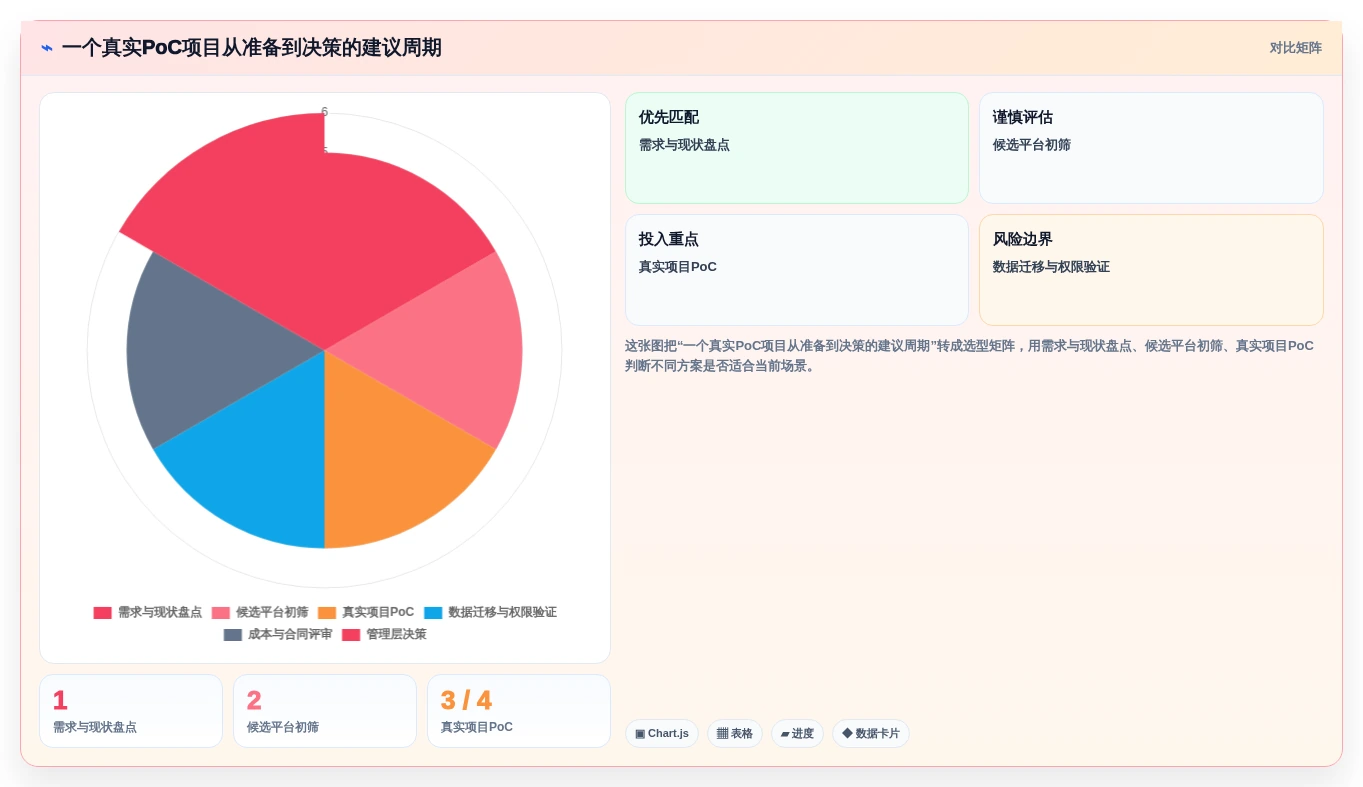Click the description paragraph starting with 这张图把

[970, 356]
